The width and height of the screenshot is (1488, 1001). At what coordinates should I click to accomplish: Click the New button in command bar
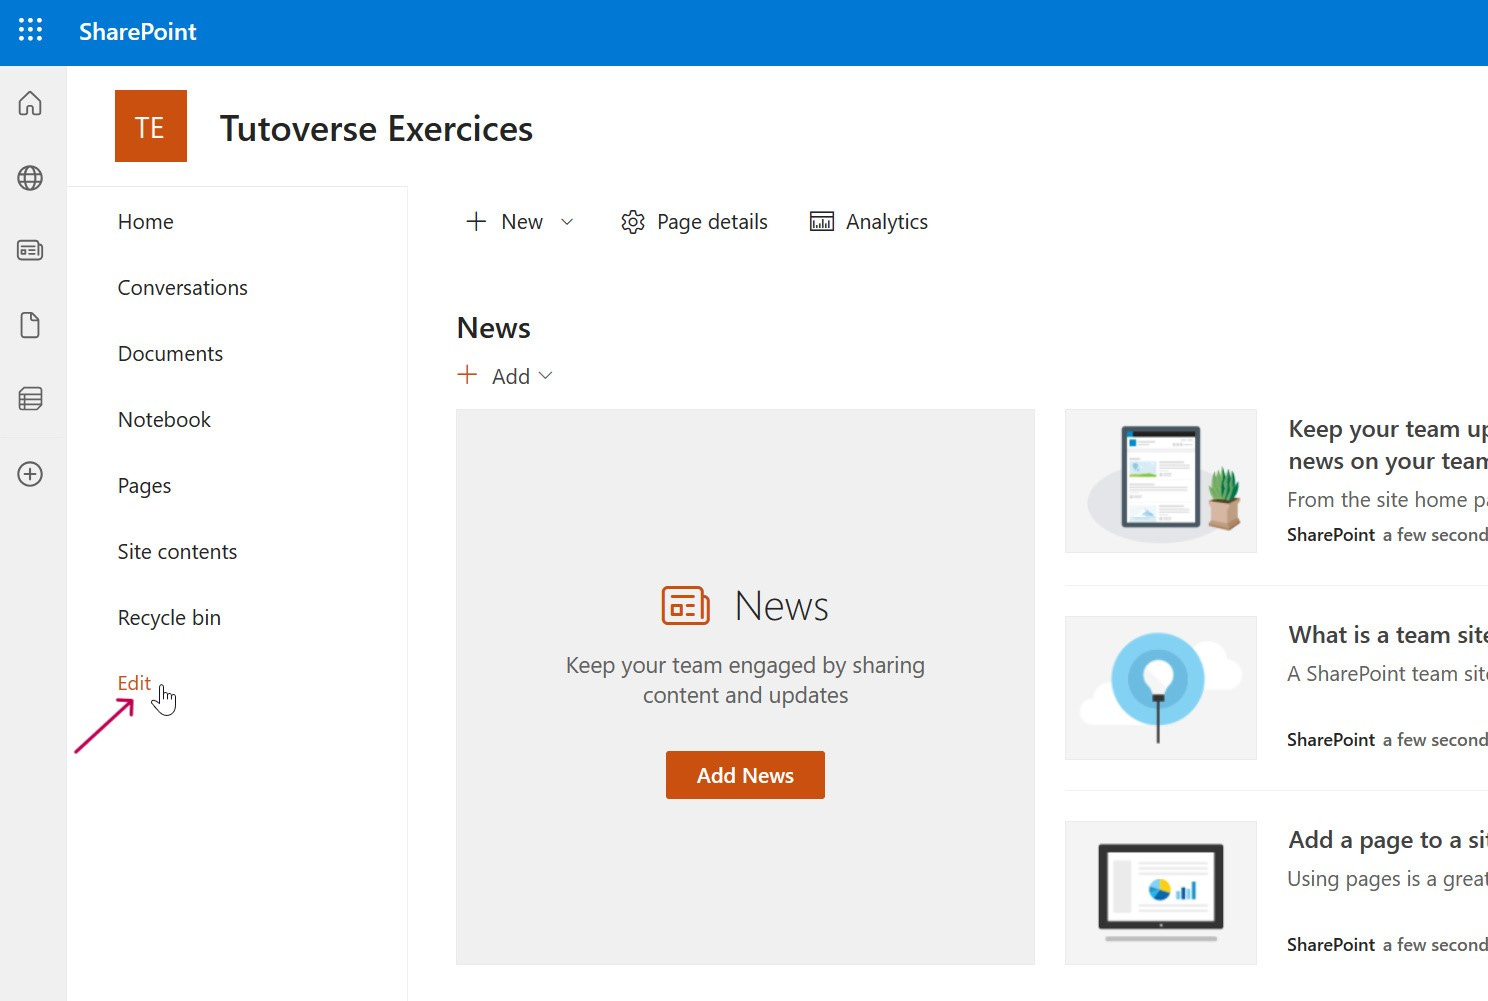click(x=505, y=222)
